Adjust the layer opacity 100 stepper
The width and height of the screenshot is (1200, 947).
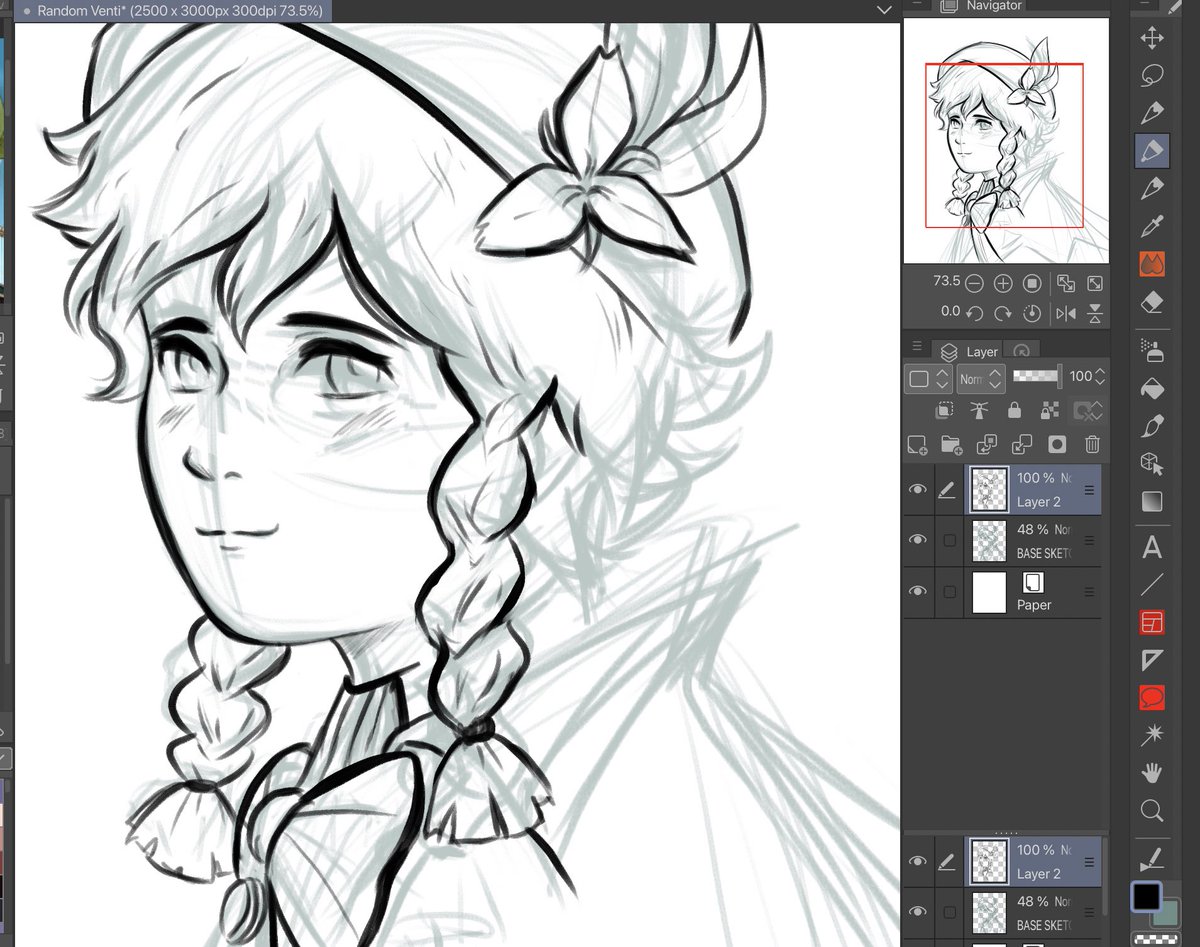tap(1100, 377)
